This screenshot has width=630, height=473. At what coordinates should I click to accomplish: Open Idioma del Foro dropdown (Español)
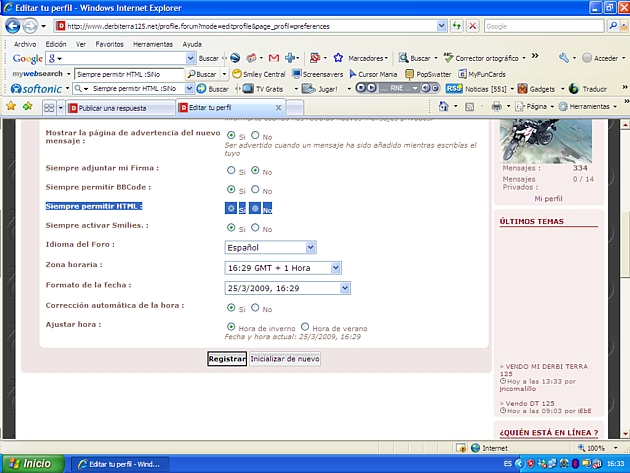click(x=270, y=247)
